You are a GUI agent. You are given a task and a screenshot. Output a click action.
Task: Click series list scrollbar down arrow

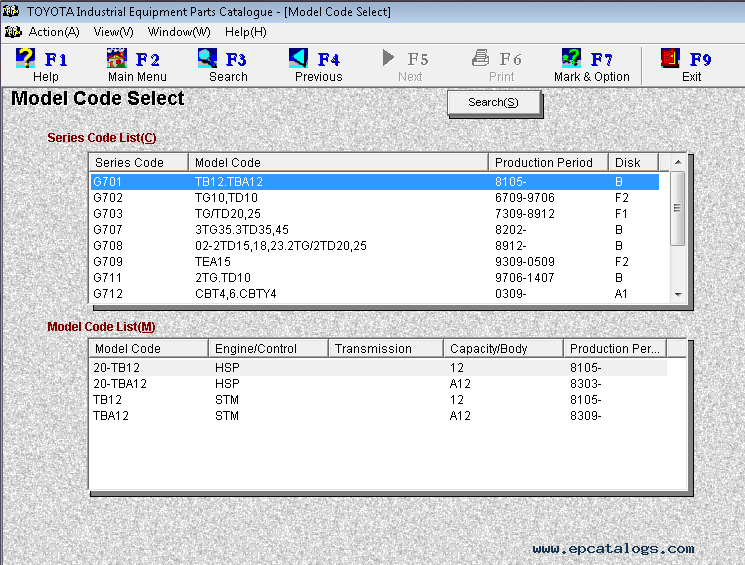click(678, 295)
